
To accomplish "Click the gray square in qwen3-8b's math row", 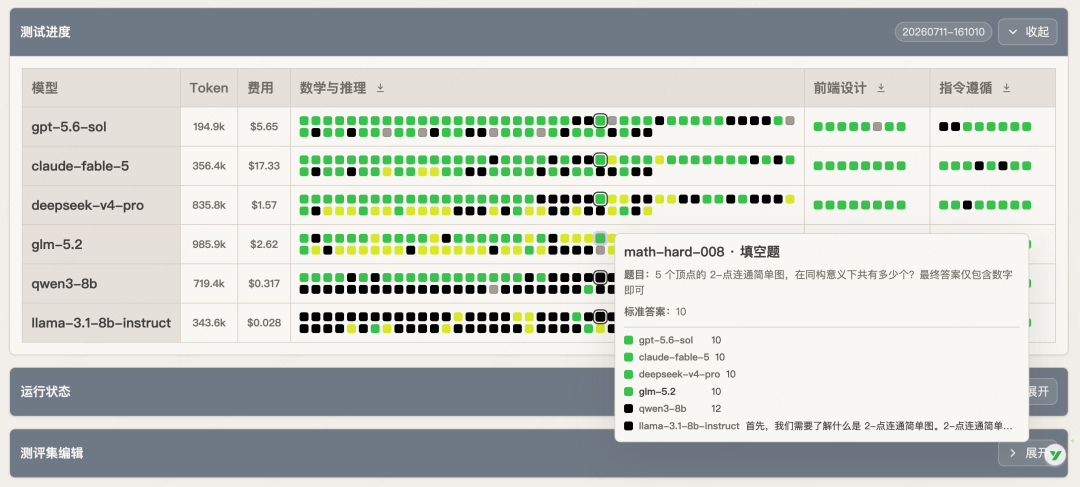I will tap(494, 289).
